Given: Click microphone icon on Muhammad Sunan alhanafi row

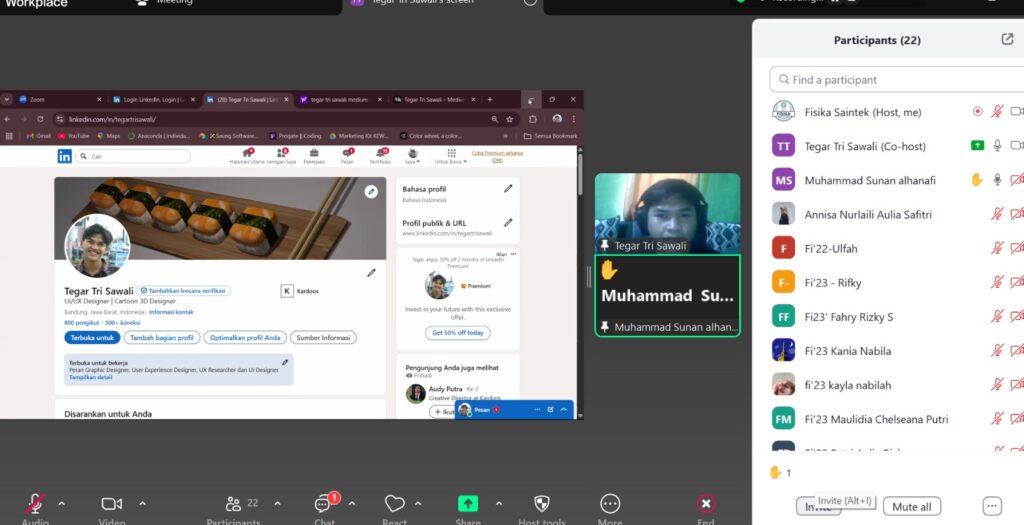Looking at the screenshot, I should tap(997, 180).
